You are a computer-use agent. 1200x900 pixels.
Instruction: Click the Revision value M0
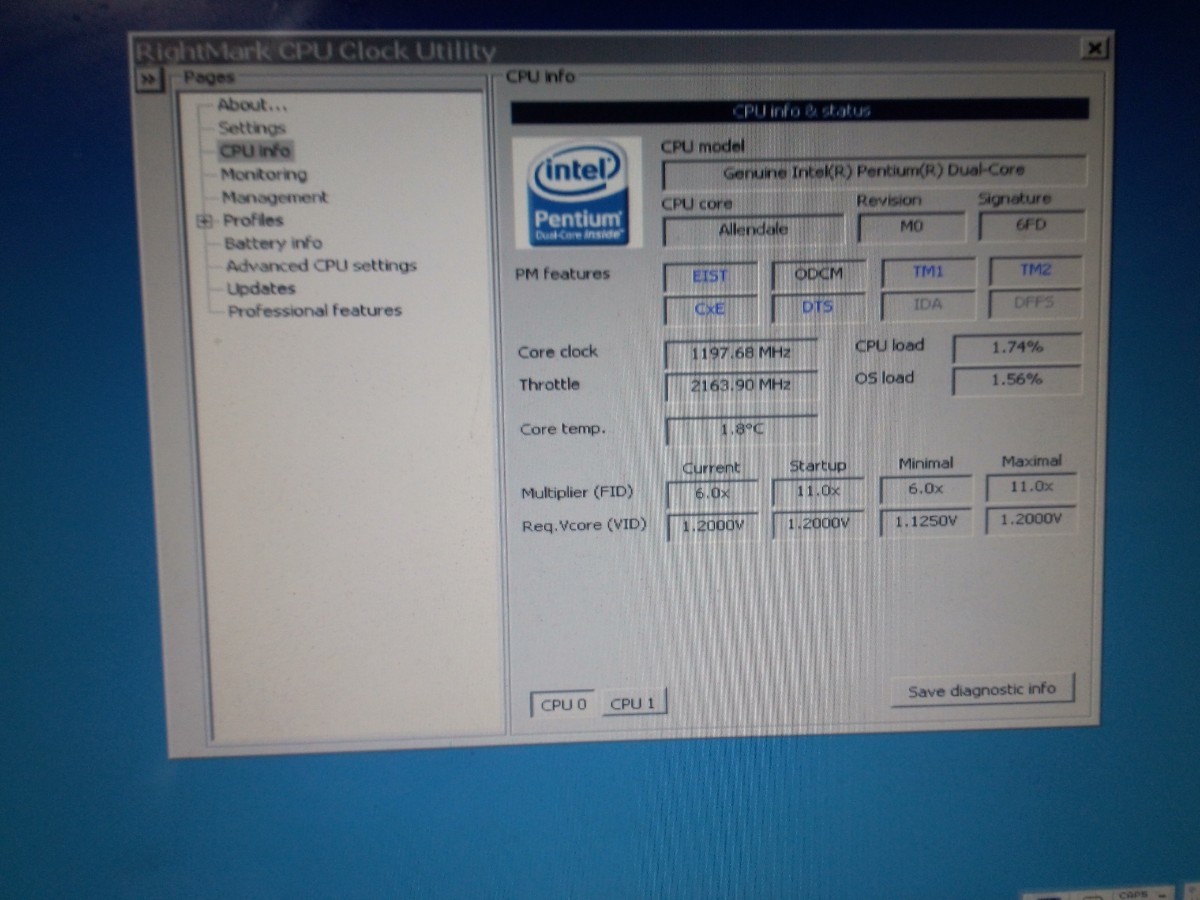911,226
